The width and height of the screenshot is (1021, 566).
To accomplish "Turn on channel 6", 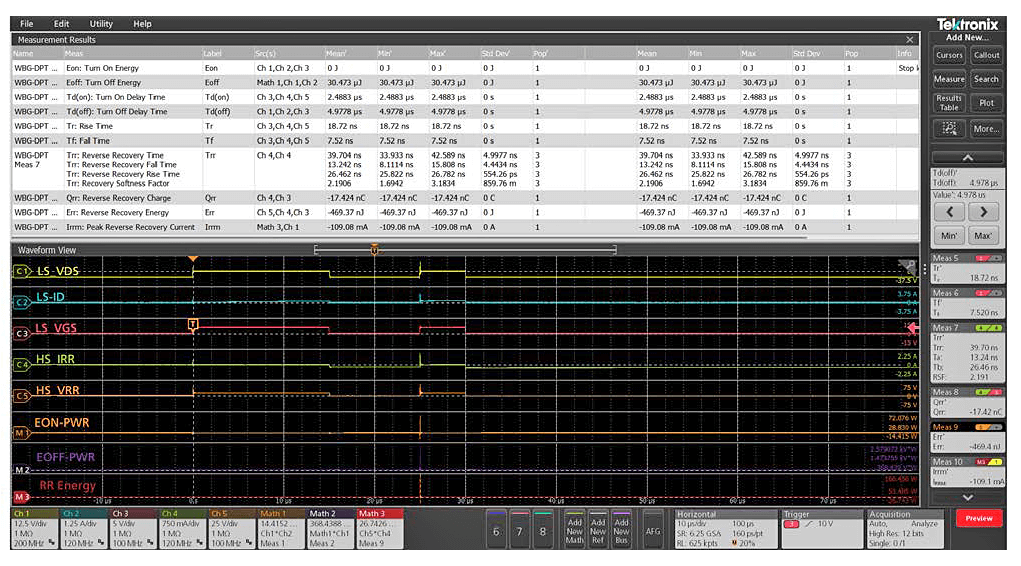I will 496,530.
